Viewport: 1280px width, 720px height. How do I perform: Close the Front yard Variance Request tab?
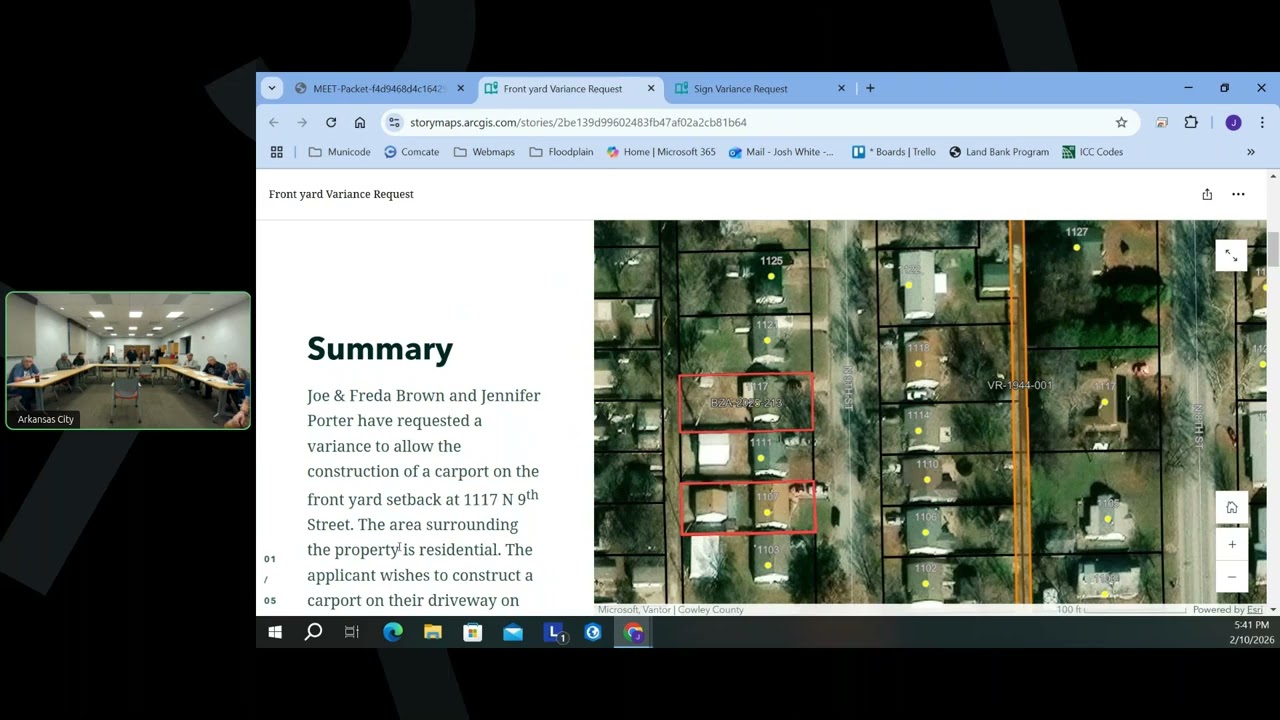(651, 88)
